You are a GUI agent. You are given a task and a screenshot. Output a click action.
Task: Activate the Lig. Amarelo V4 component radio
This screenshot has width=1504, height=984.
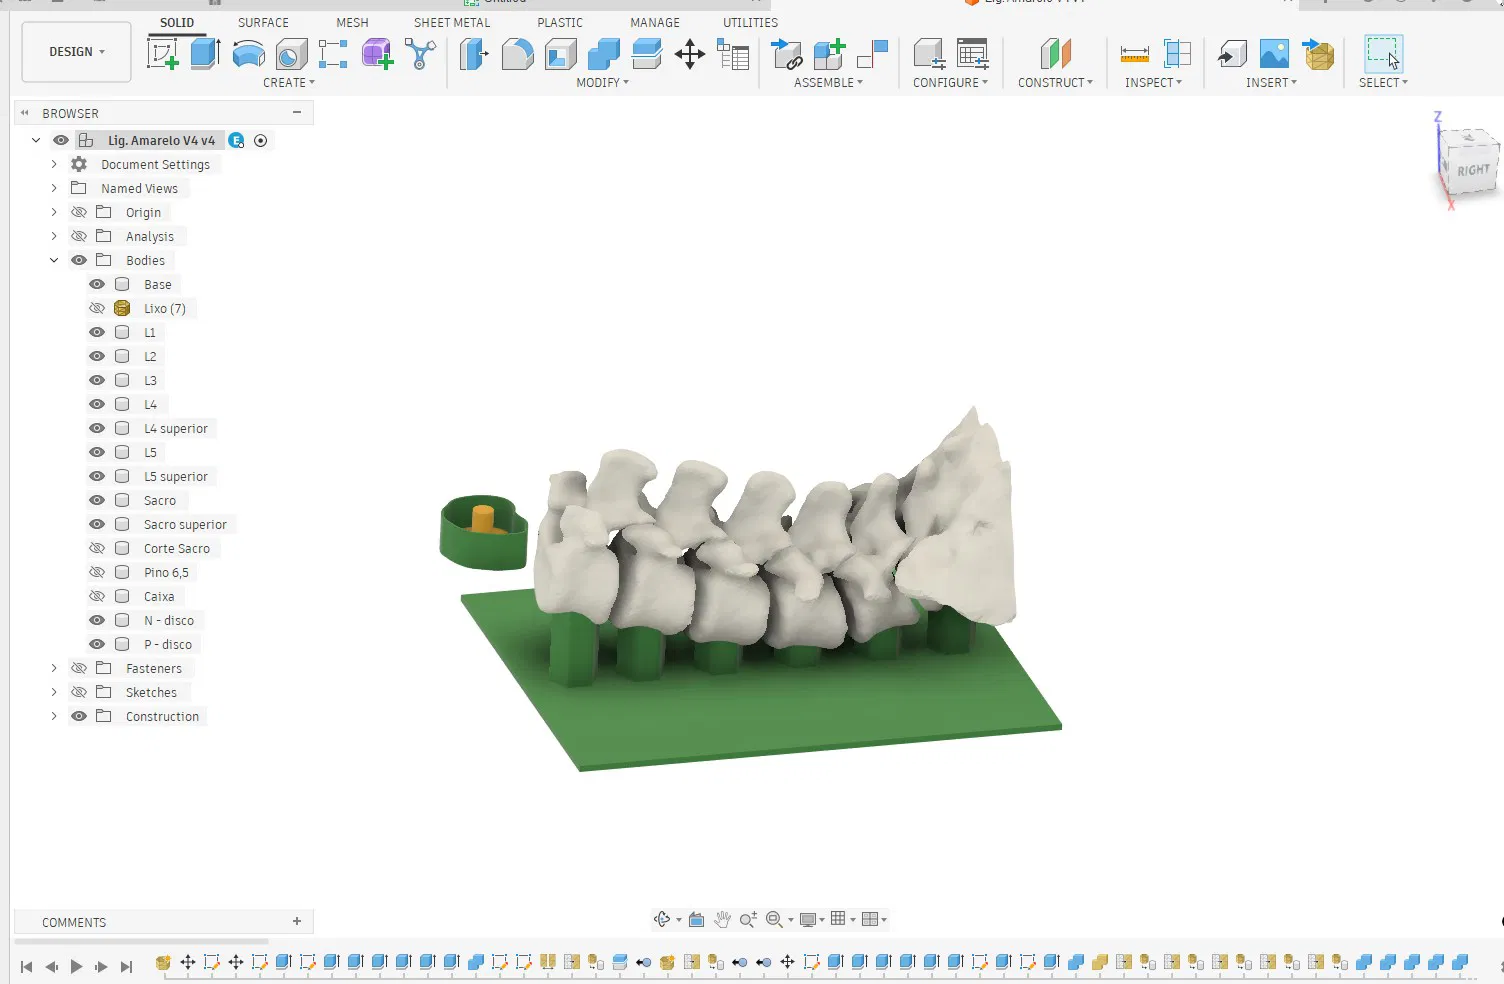[261, 140]
